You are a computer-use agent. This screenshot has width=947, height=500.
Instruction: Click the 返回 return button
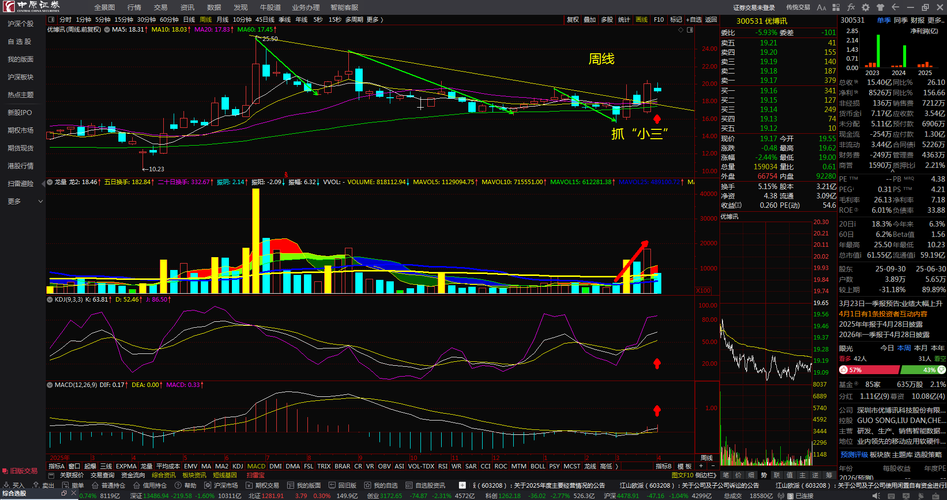(711, 19)
